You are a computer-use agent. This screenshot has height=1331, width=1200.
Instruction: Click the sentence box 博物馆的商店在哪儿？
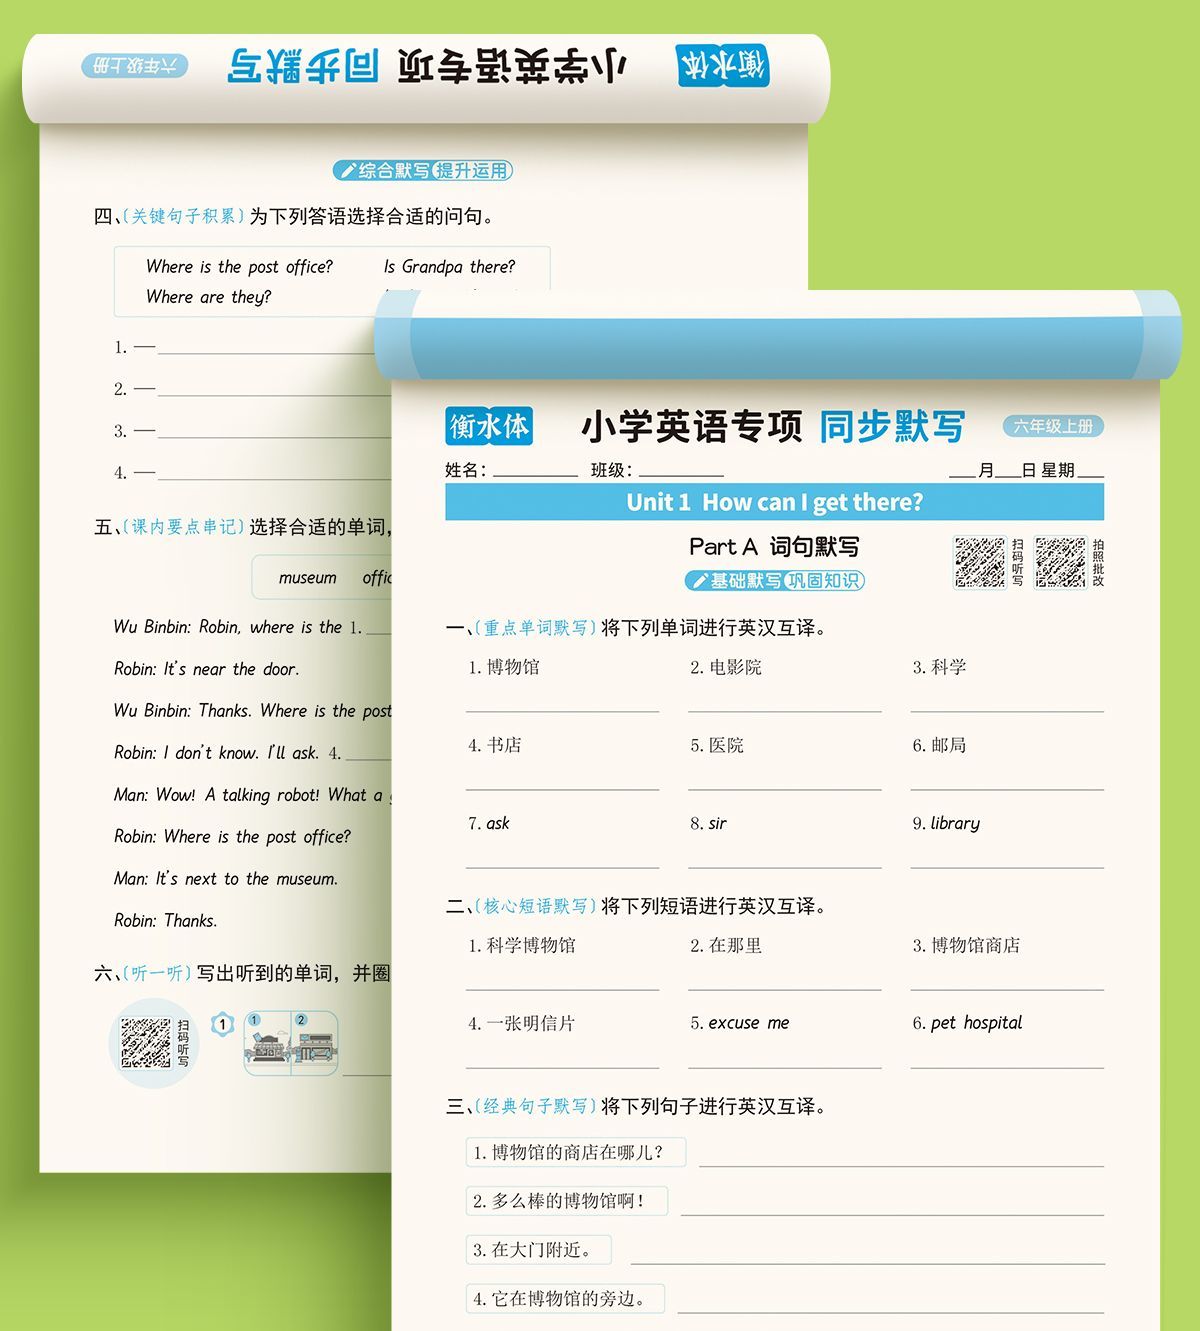tap(576, 1152)
